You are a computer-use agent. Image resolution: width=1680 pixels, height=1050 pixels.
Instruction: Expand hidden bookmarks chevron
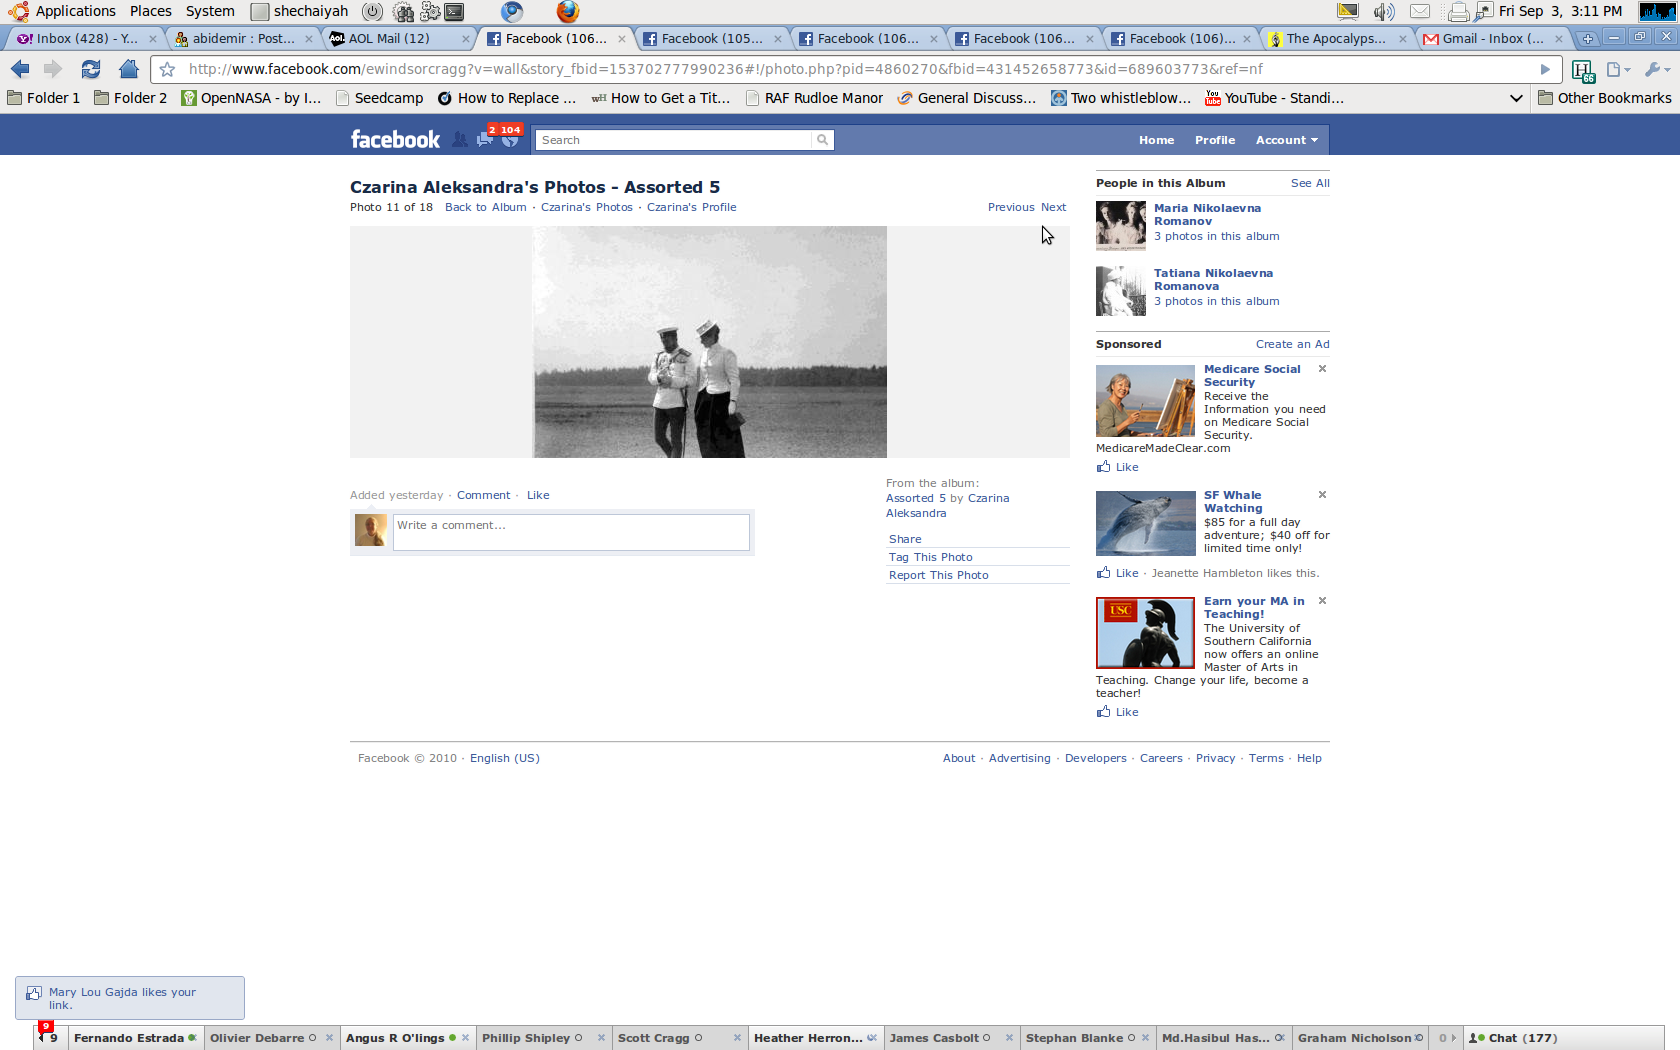pos(1516,98)
